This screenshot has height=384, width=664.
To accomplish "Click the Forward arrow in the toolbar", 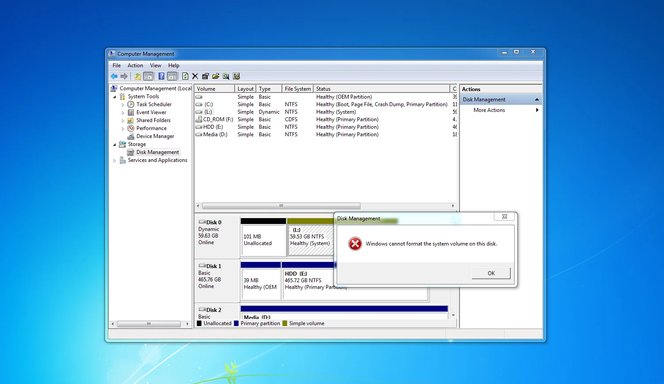I will click(x=124, y=76).
